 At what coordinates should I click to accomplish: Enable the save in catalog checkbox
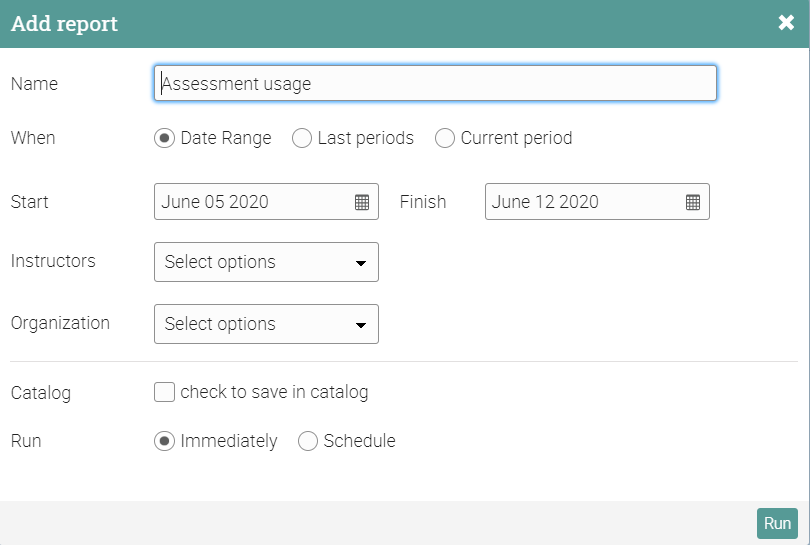point(165,392)
